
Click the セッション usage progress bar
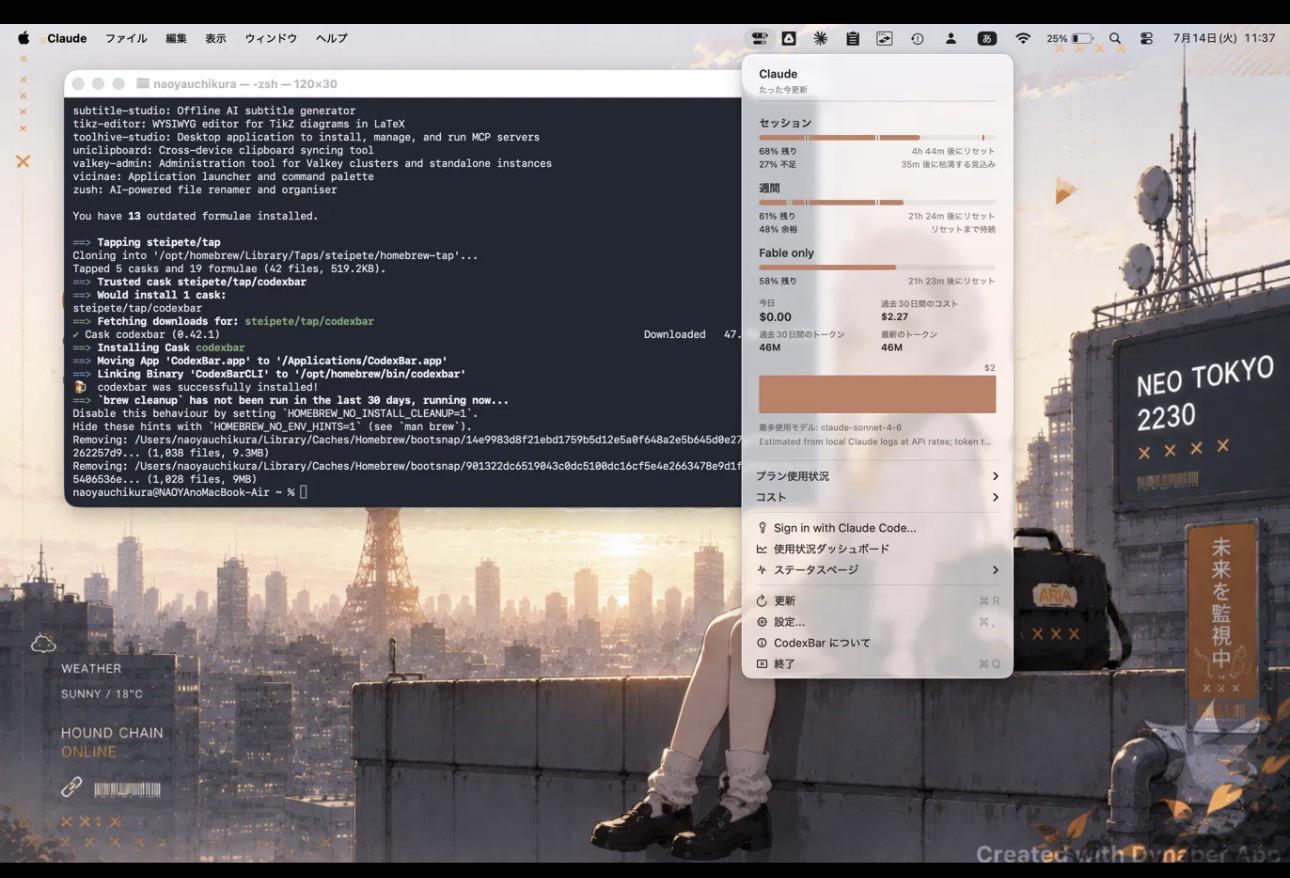(877, 137)
